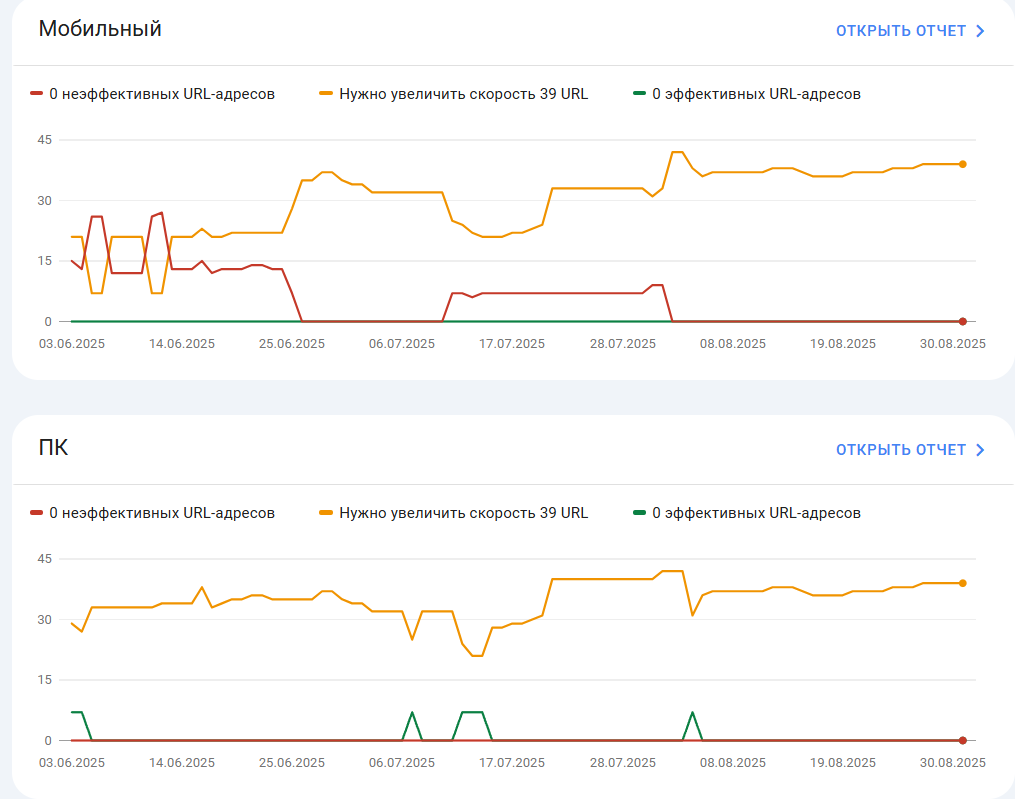Click the 03.06.2025 date label on the ПК chart

click(72, 763)
